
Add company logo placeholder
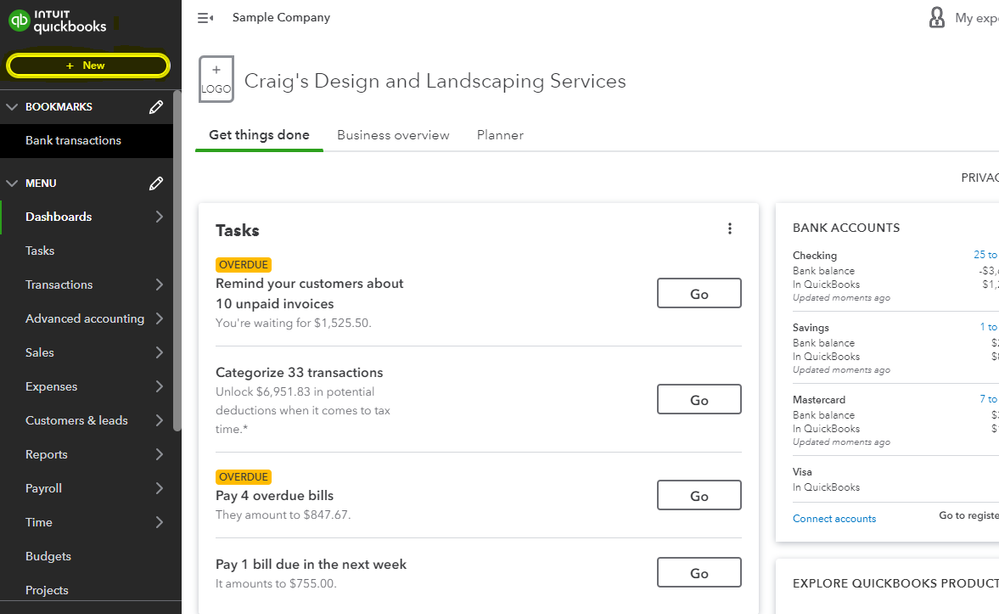pyautogui.click(x=216, y=79)
